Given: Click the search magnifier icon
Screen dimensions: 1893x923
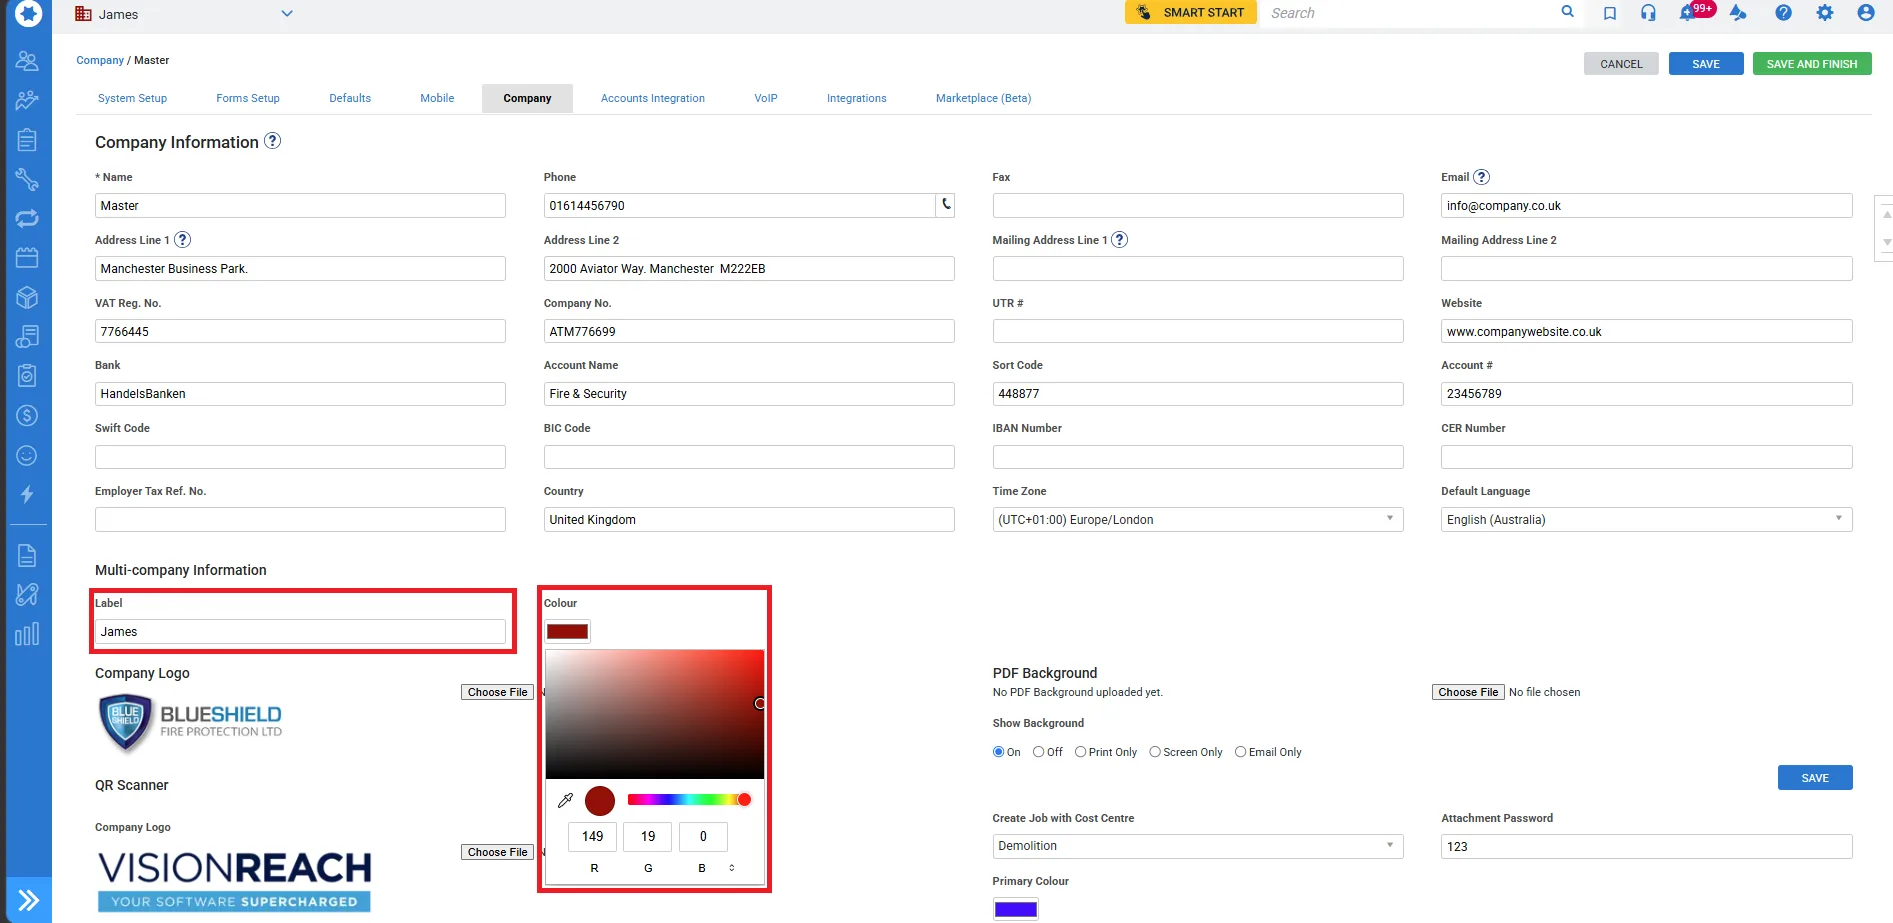Looking at the screenshot, I should (1567, 12).
